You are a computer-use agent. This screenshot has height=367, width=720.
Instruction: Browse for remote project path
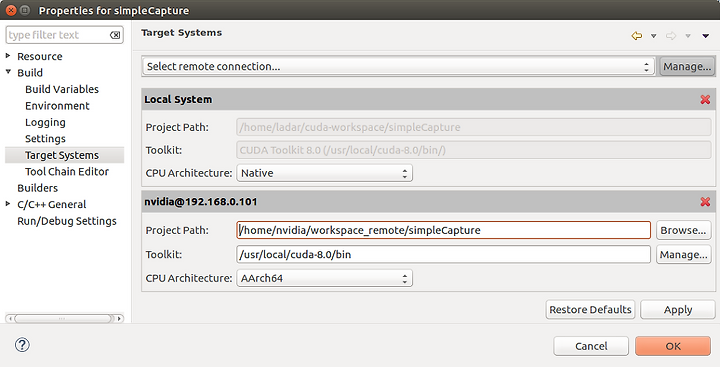(683, 230)
